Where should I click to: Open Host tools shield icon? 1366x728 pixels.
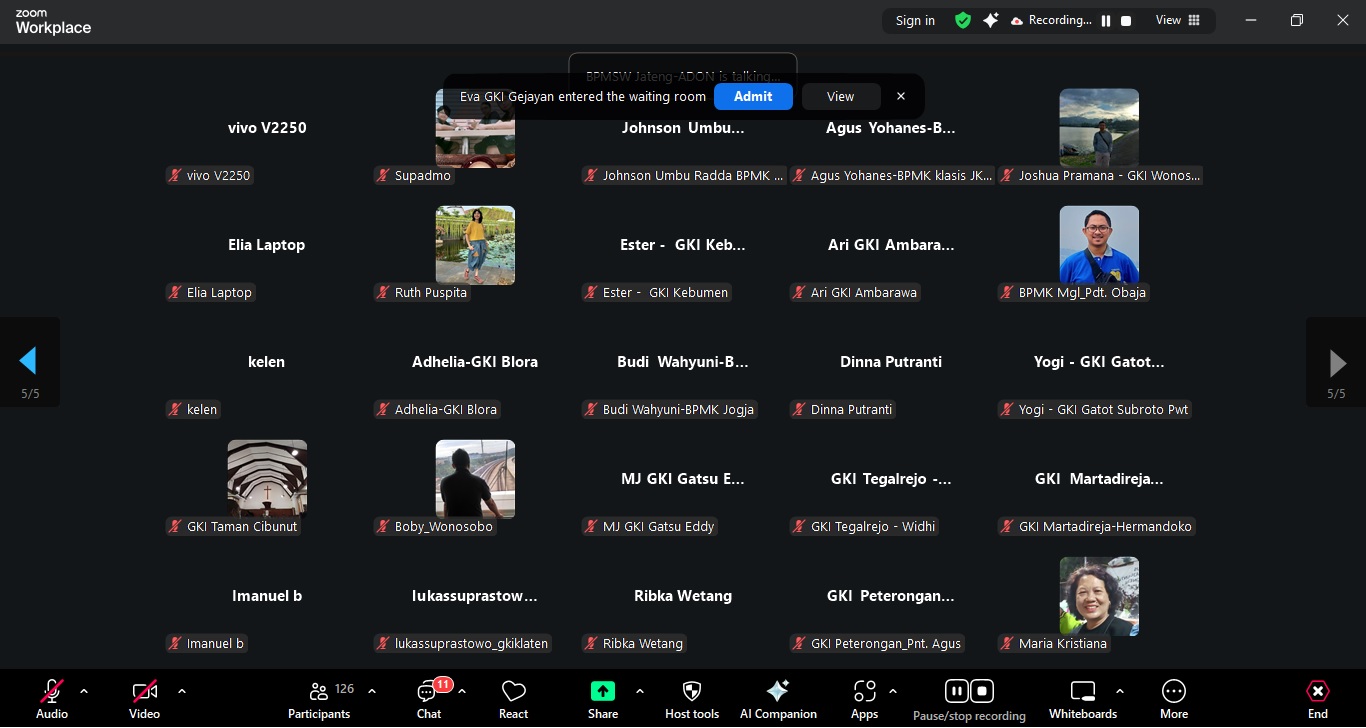pos(691,691)
